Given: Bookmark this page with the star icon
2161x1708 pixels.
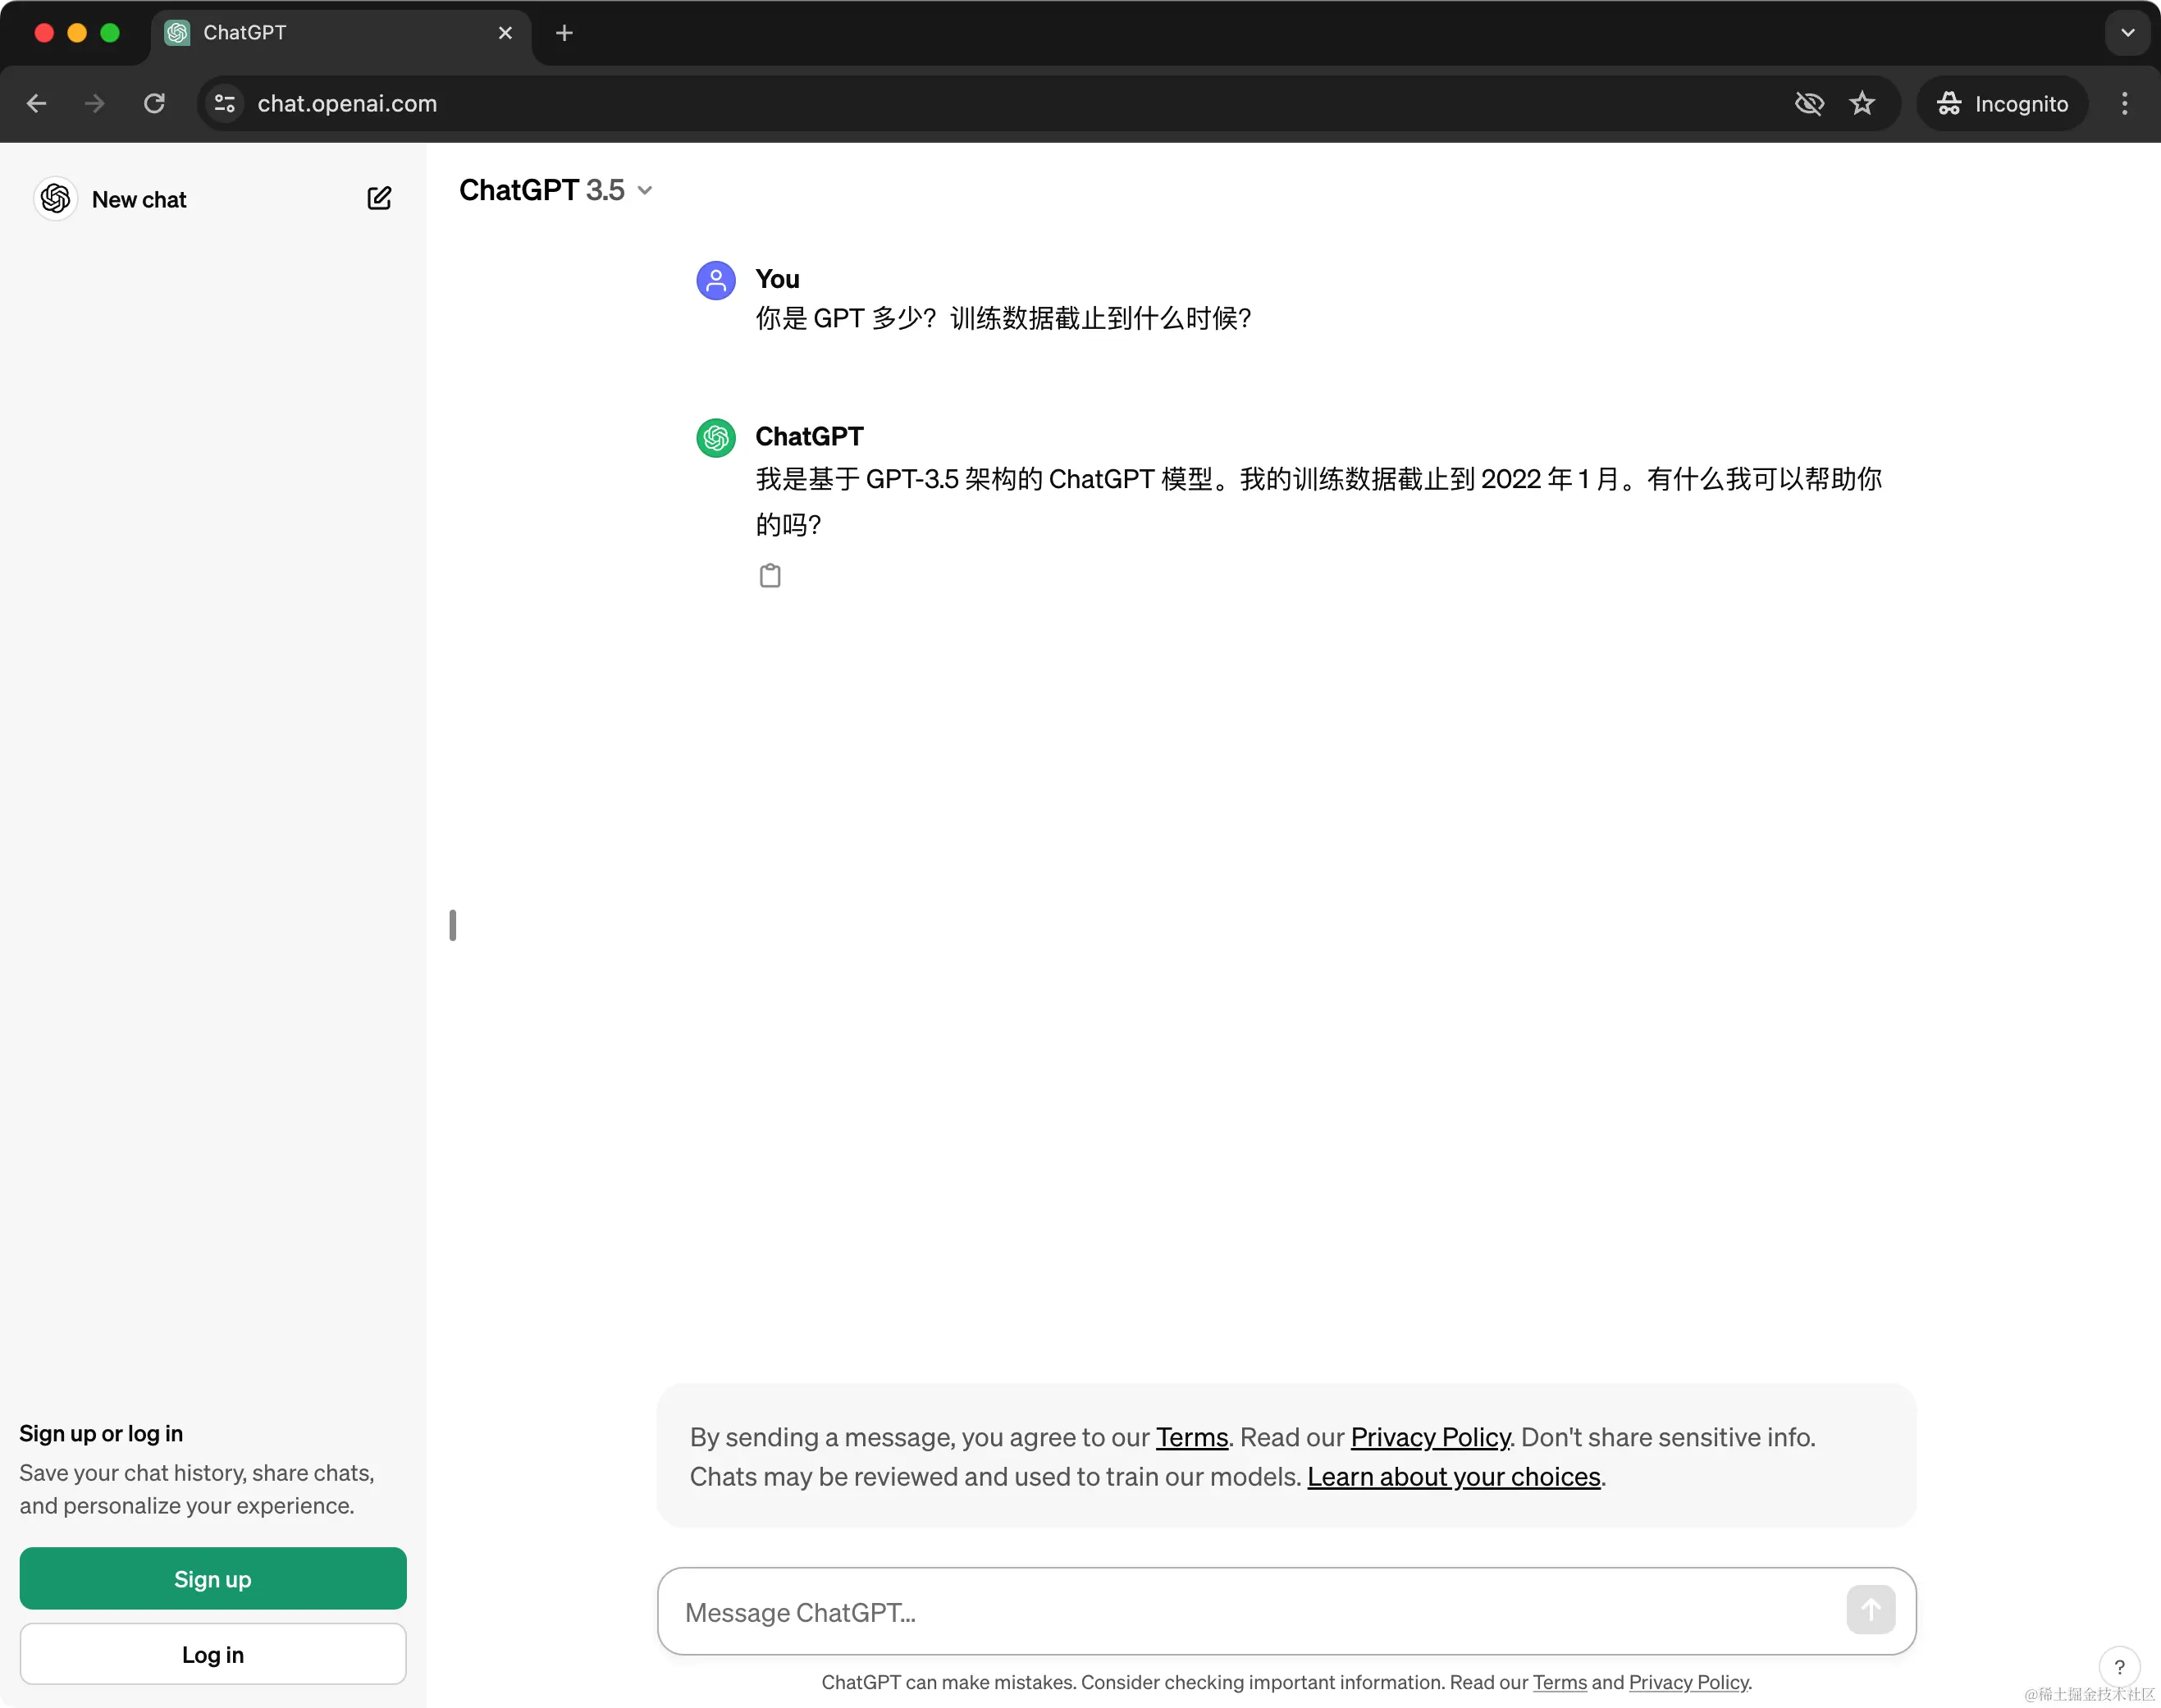Looking at the screenshot, I should click(1862, 103).
